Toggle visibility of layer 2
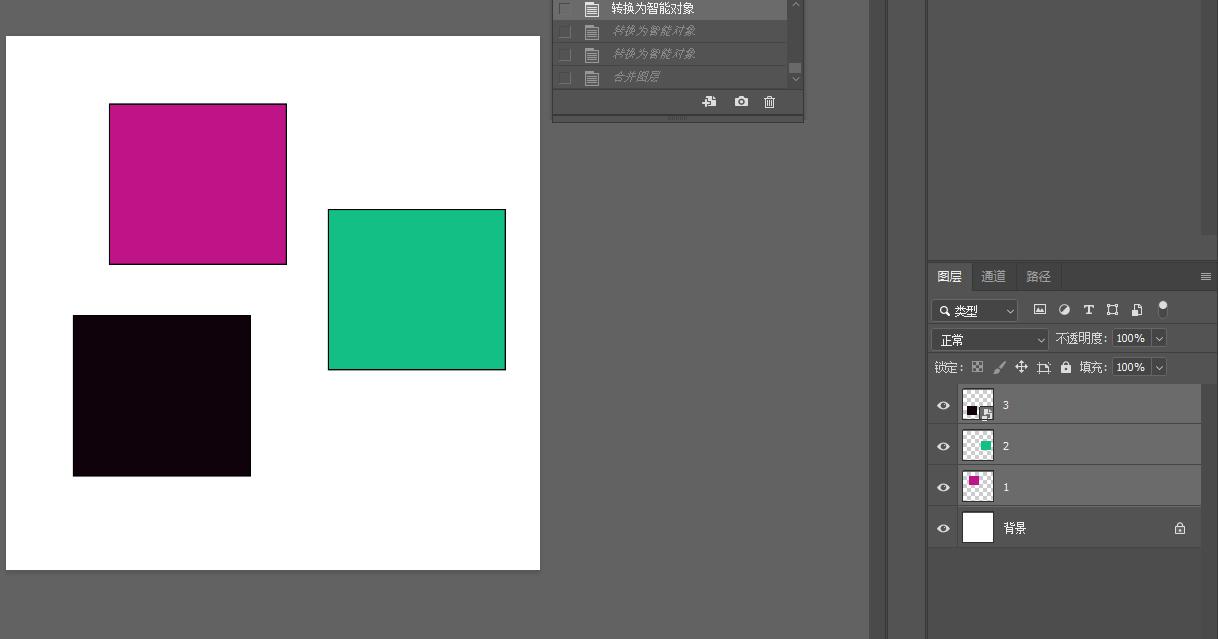 tap(943, 446)
